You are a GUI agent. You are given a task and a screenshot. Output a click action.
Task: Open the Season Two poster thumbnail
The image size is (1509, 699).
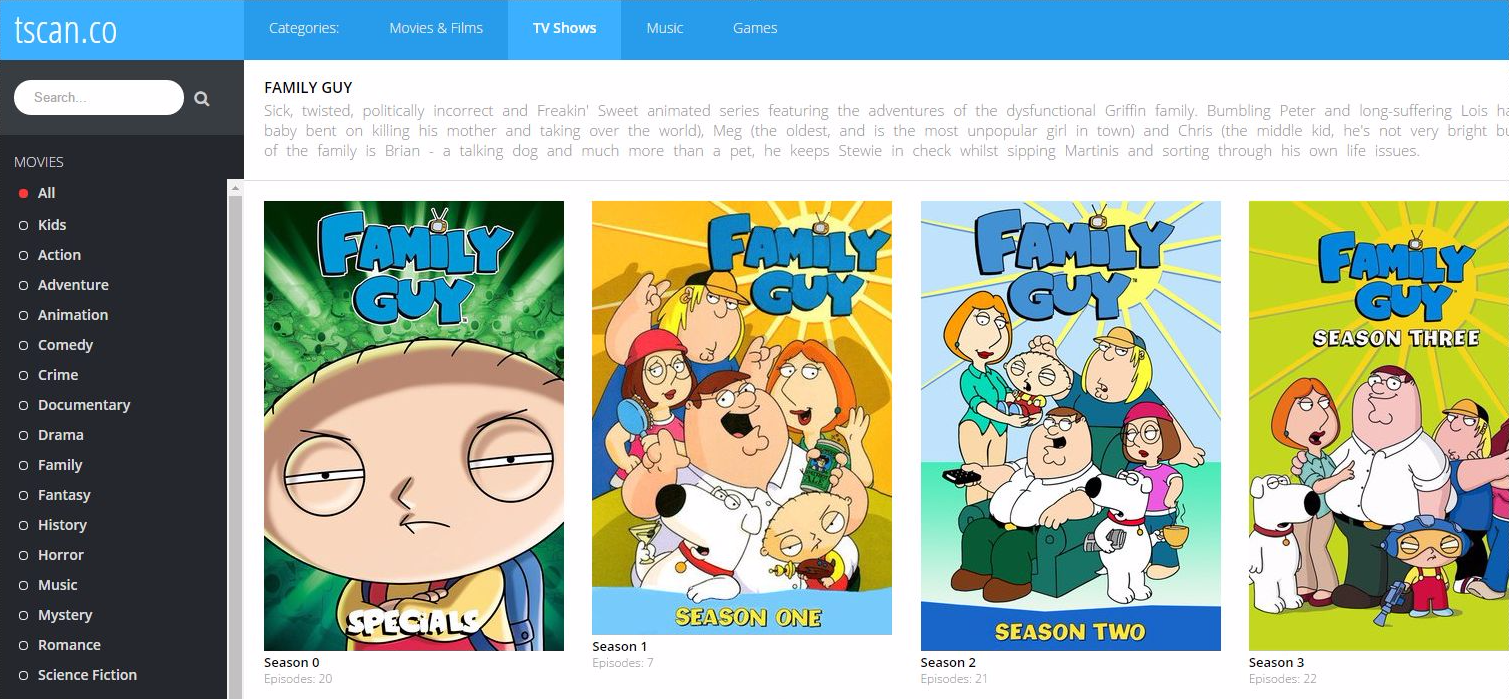[1071, 426]
